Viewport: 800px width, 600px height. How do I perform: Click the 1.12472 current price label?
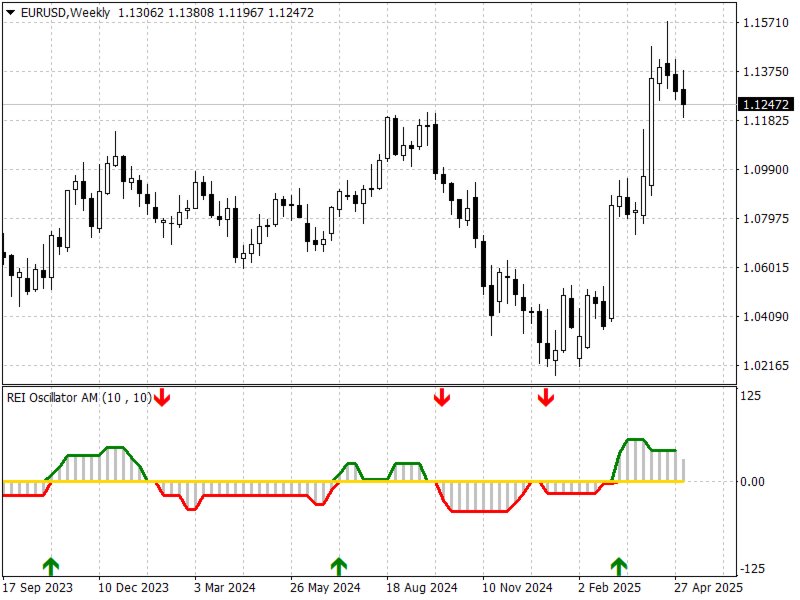click(766, 105)
